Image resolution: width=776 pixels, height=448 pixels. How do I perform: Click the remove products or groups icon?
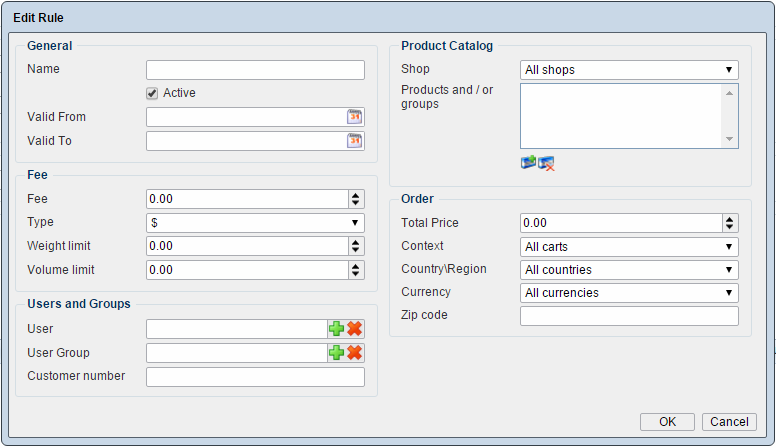pyautogui.click(x=546, y=163)
